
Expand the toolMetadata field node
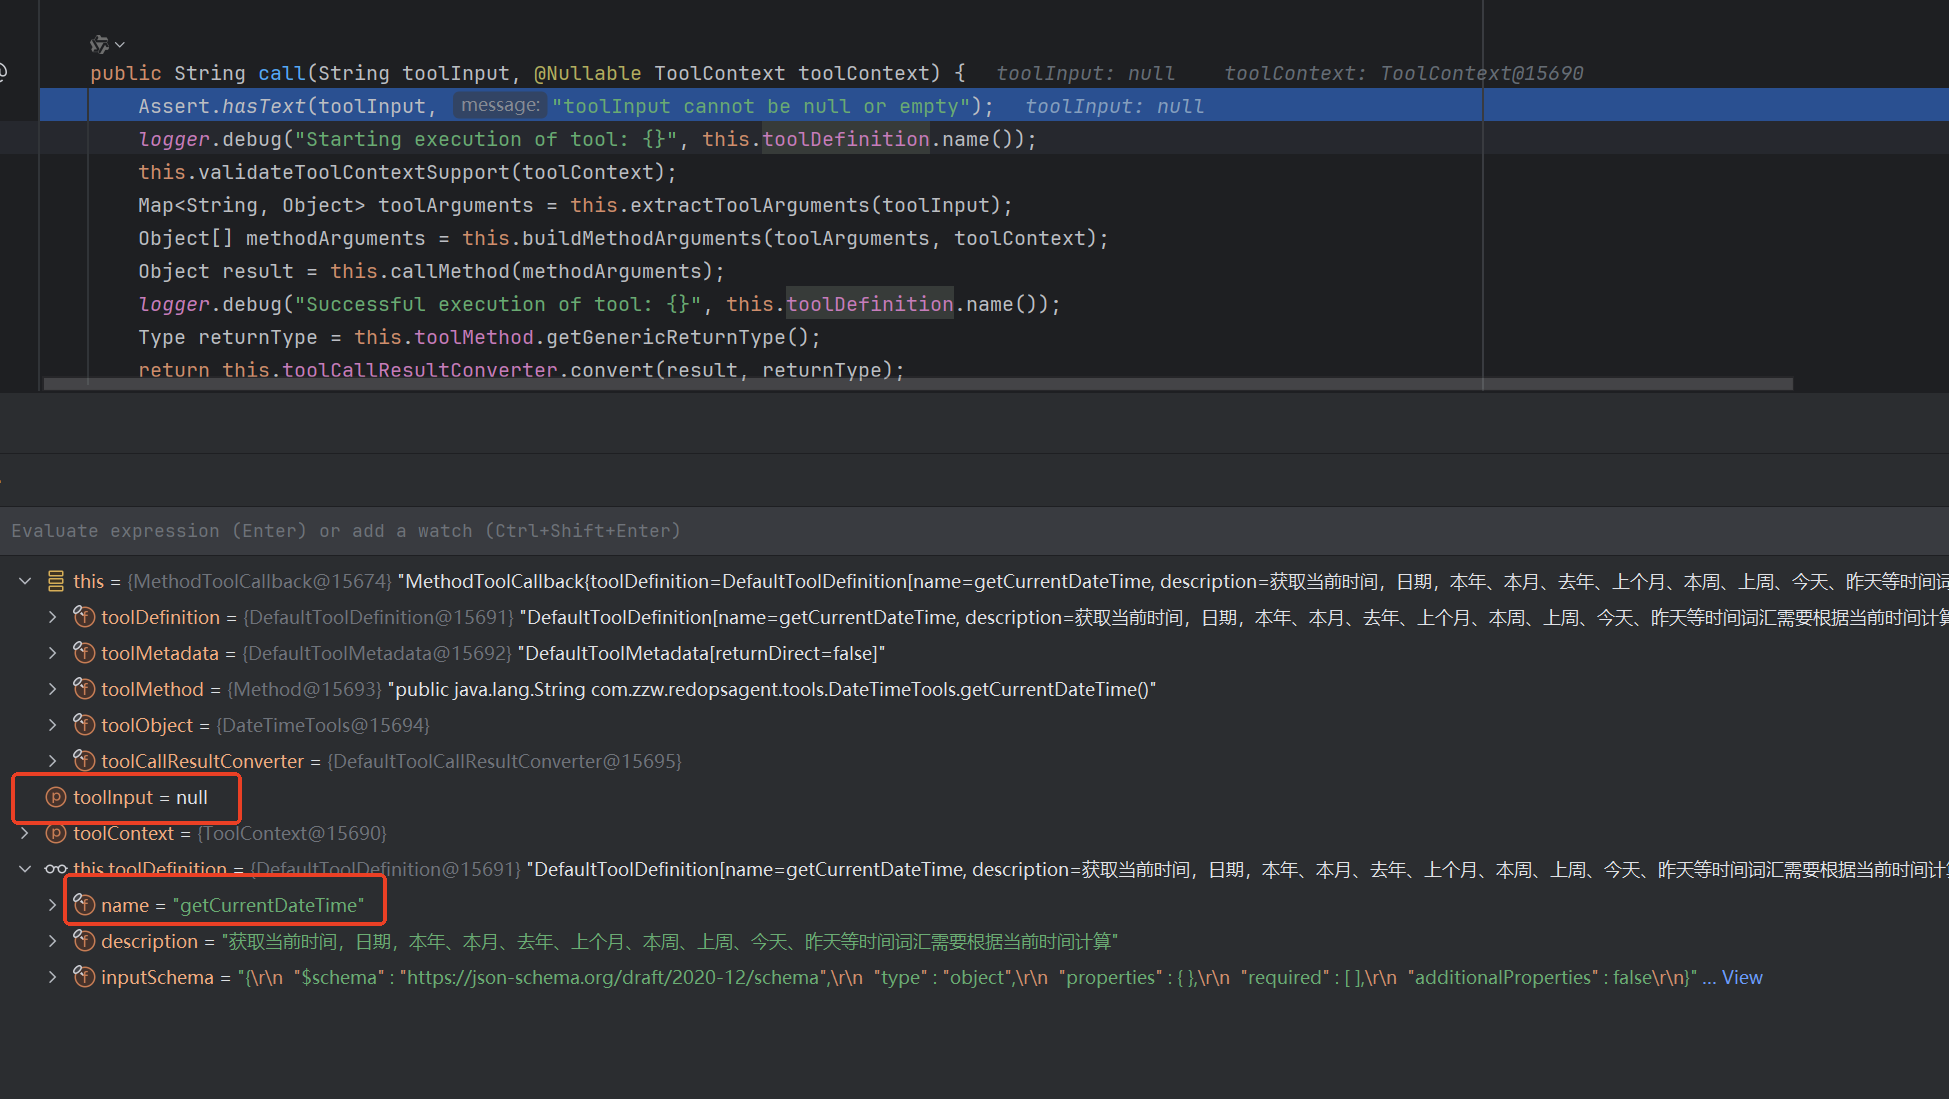tap(52, 653)
